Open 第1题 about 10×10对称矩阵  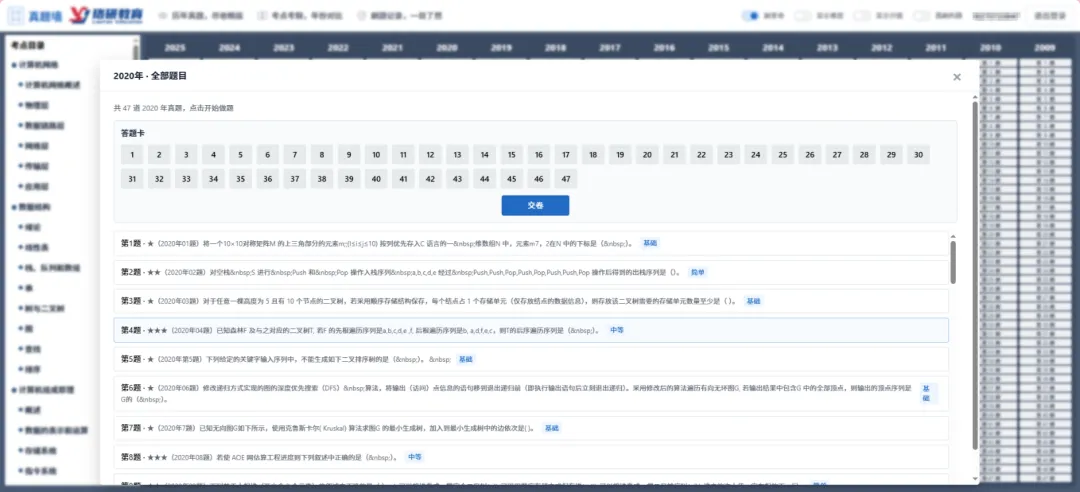[531, 243]
